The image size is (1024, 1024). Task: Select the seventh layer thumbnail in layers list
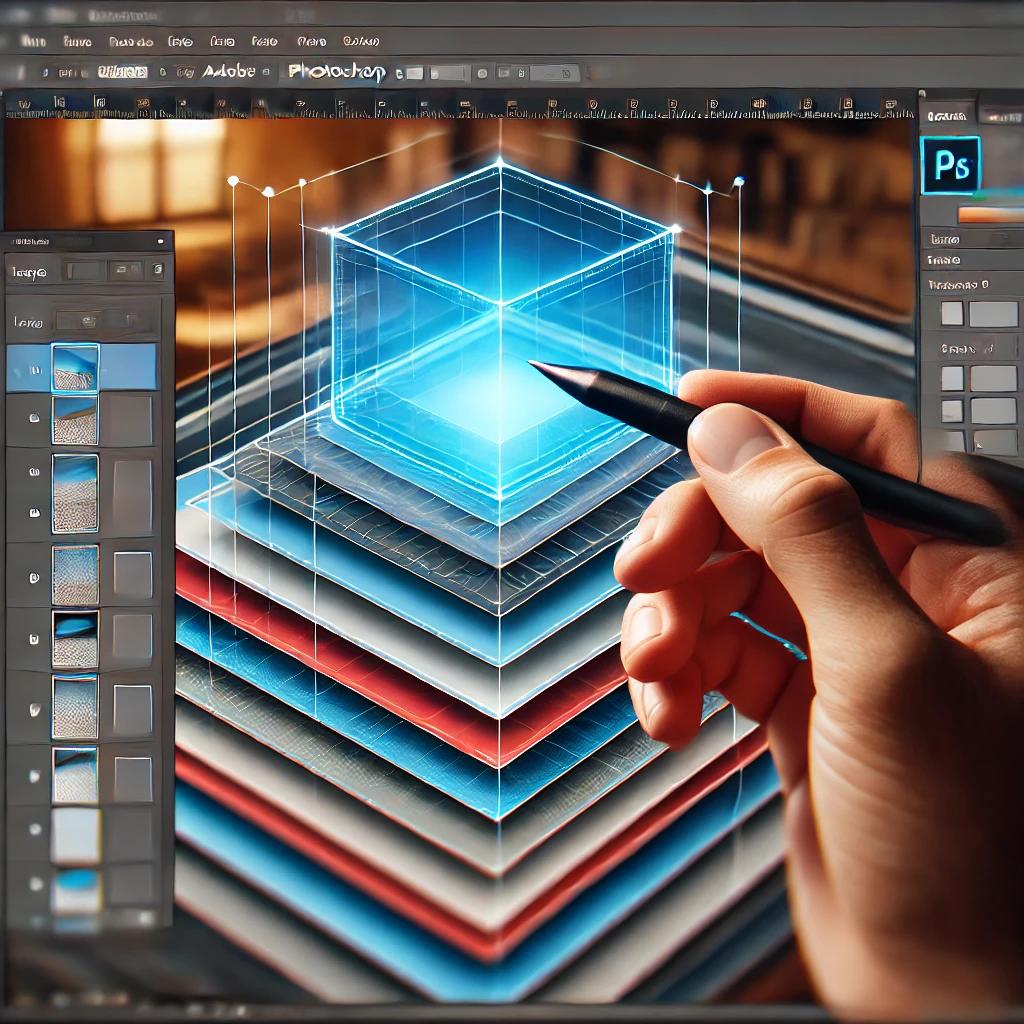[x=75, y=775]
